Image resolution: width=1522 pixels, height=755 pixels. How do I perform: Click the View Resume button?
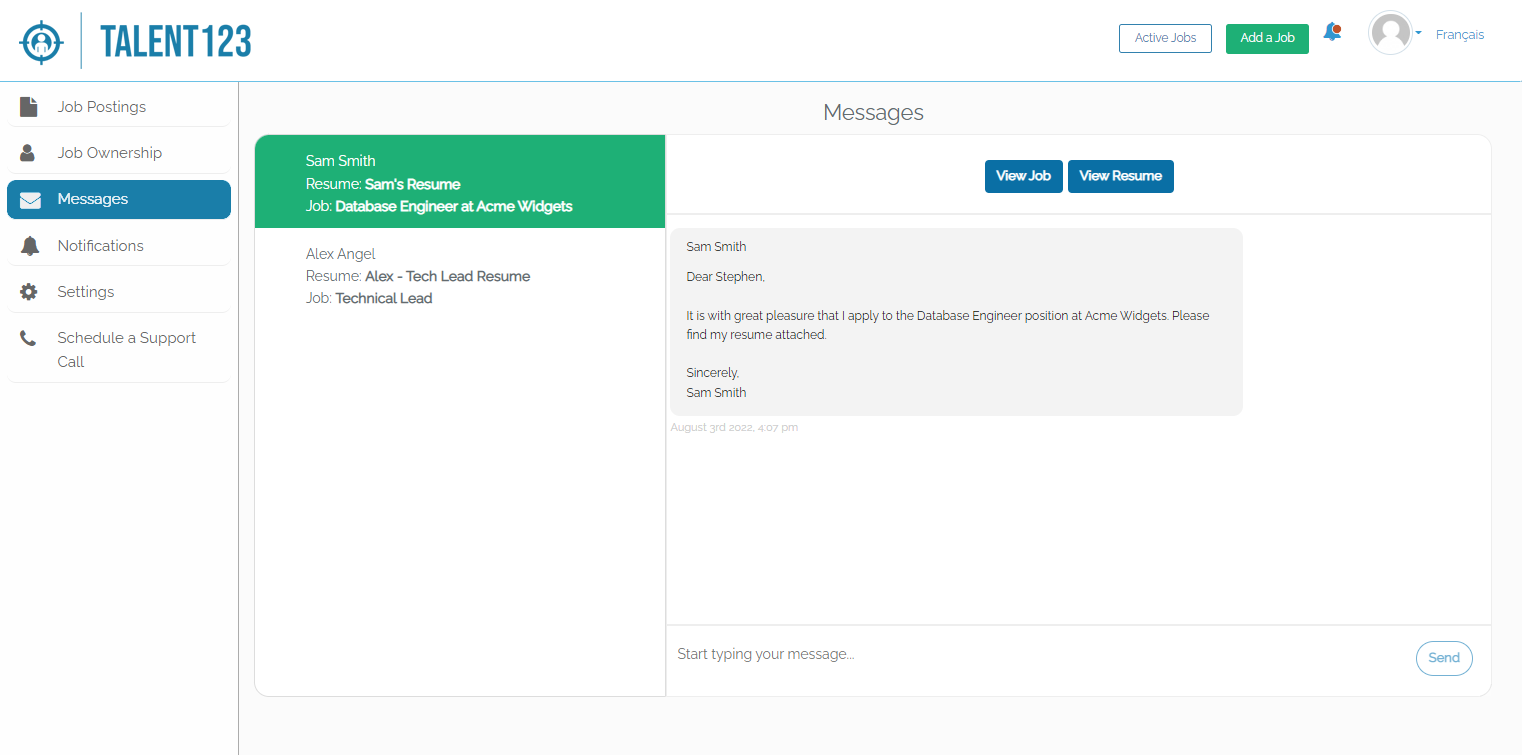point(1120,176)
